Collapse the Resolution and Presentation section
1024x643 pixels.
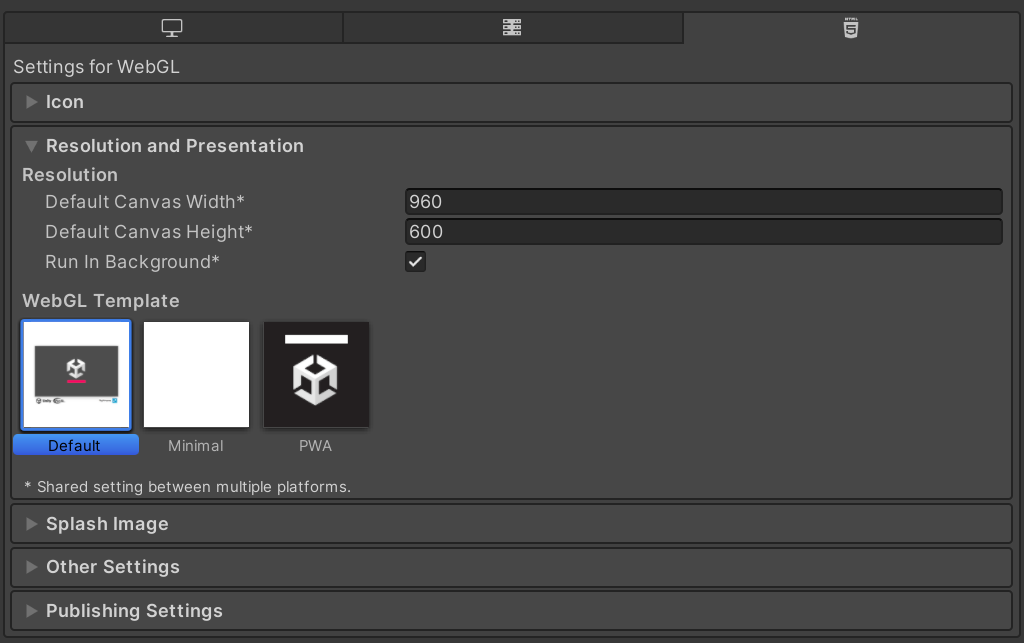click(x=511, y=146)
